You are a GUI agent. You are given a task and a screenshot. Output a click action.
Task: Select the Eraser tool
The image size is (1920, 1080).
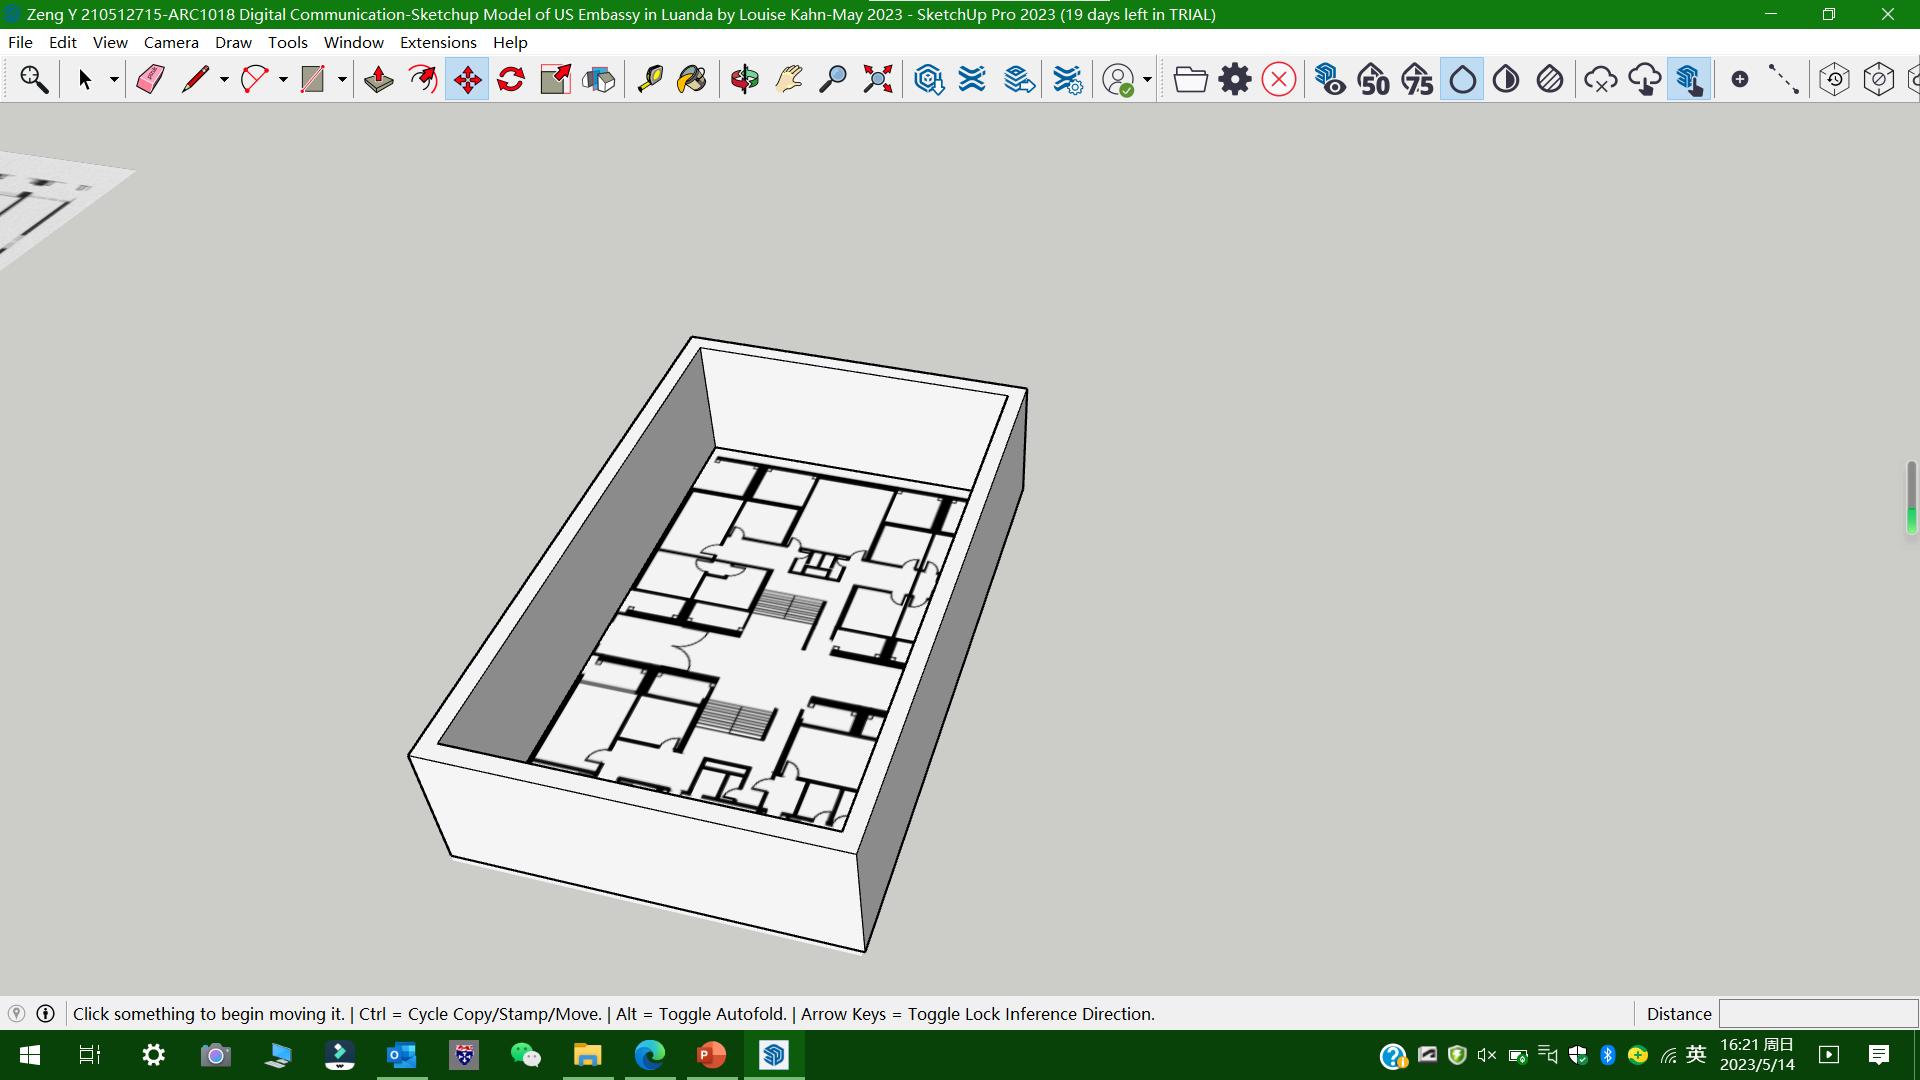click(x=150, y=79)
